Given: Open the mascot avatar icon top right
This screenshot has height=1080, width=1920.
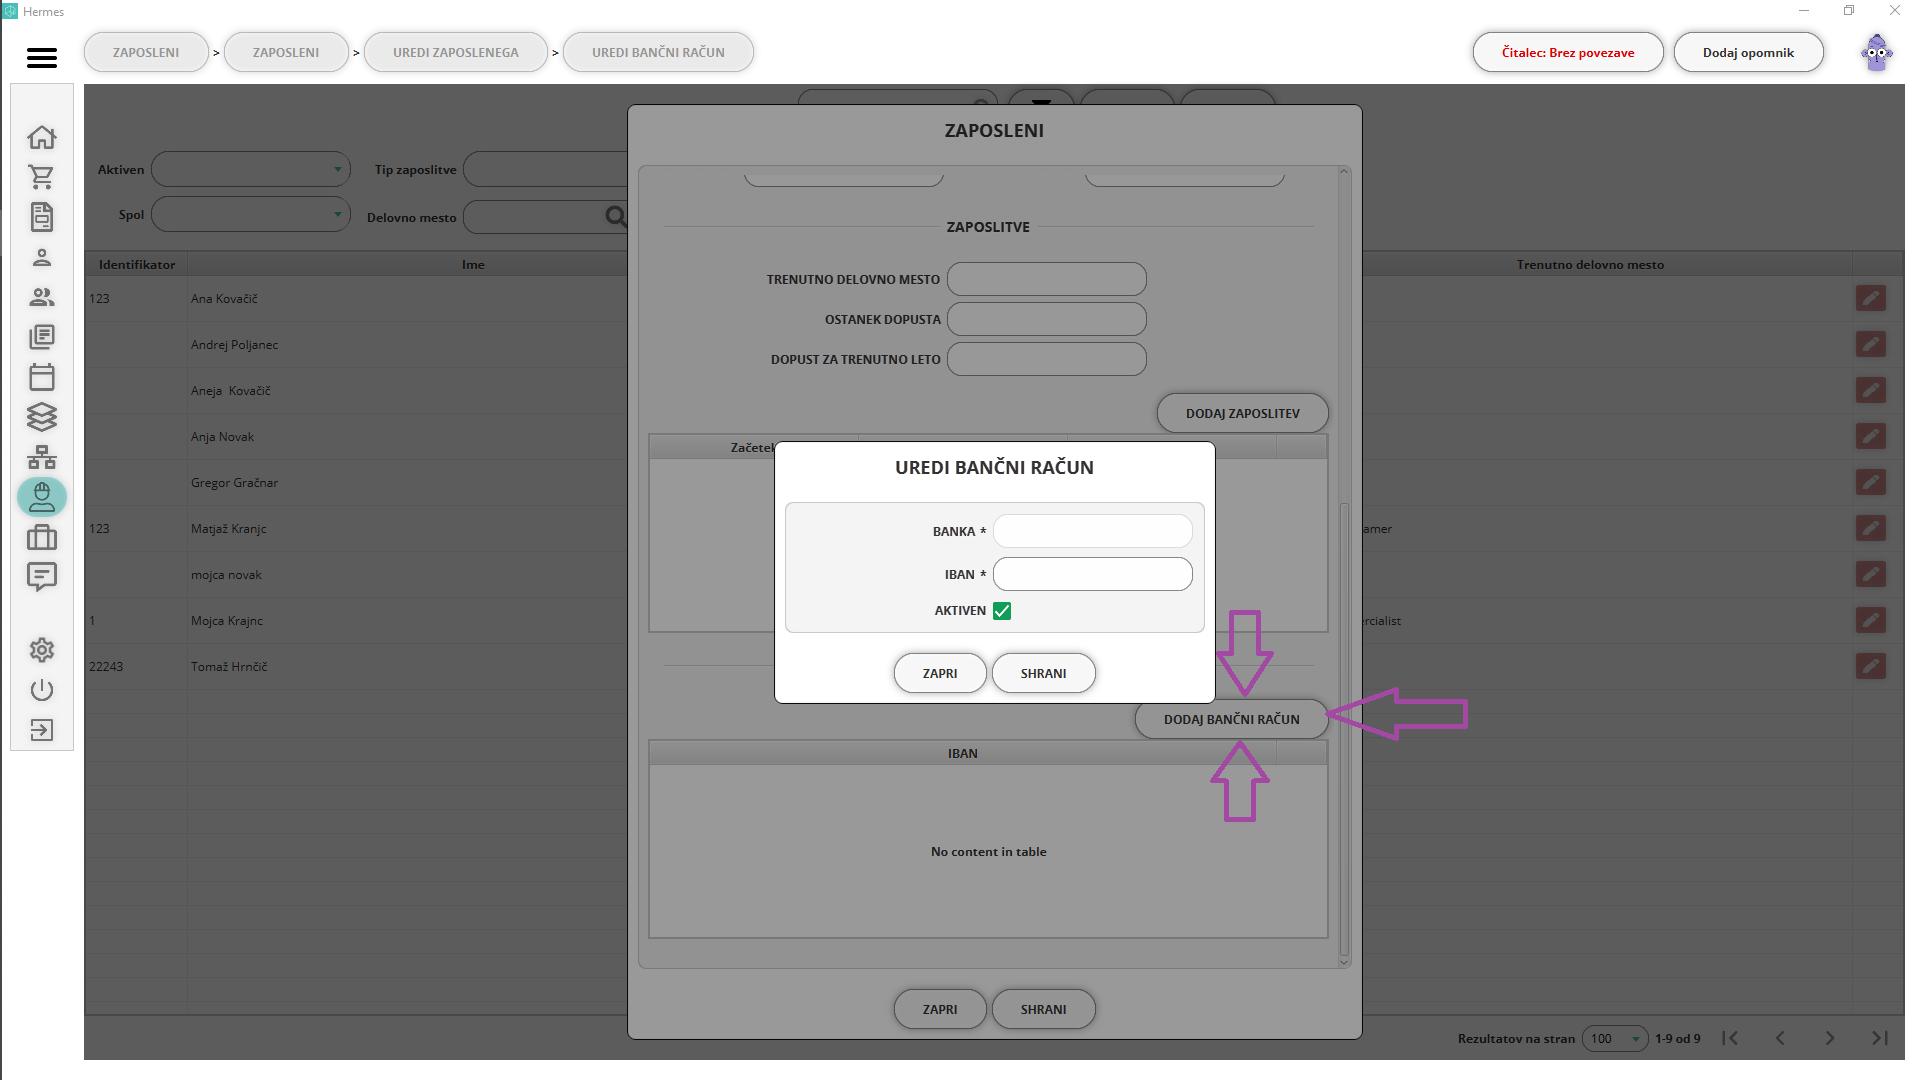Looking at the screenshot, I should click(x=1876, y=53).
